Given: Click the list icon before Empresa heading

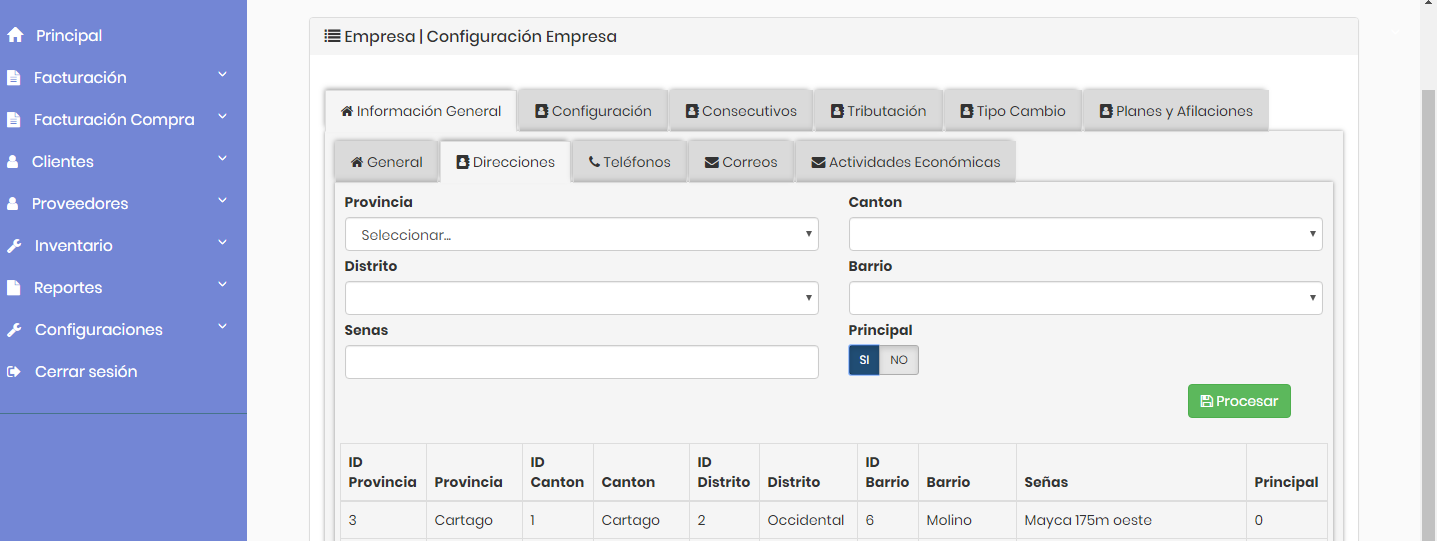Looking at the screenshot, I should click(333, 36).
